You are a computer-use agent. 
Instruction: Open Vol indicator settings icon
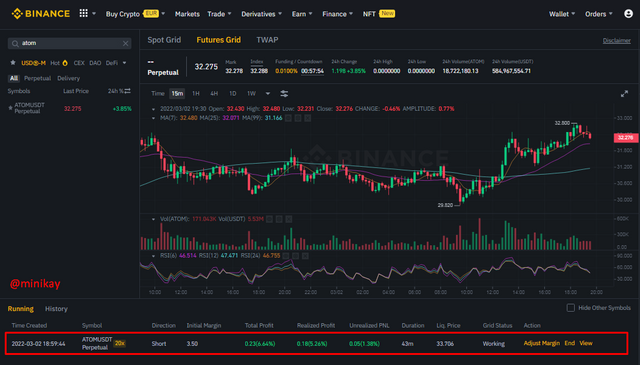click(279, 219)
